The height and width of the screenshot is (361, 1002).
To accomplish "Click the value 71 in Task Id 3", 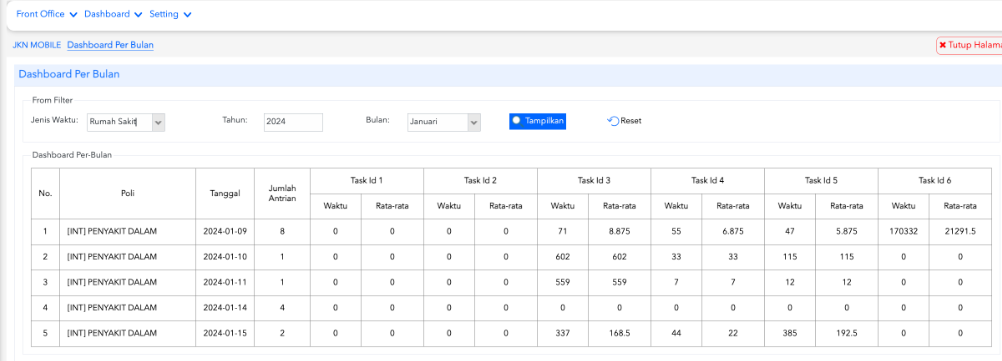I will 562,231.
